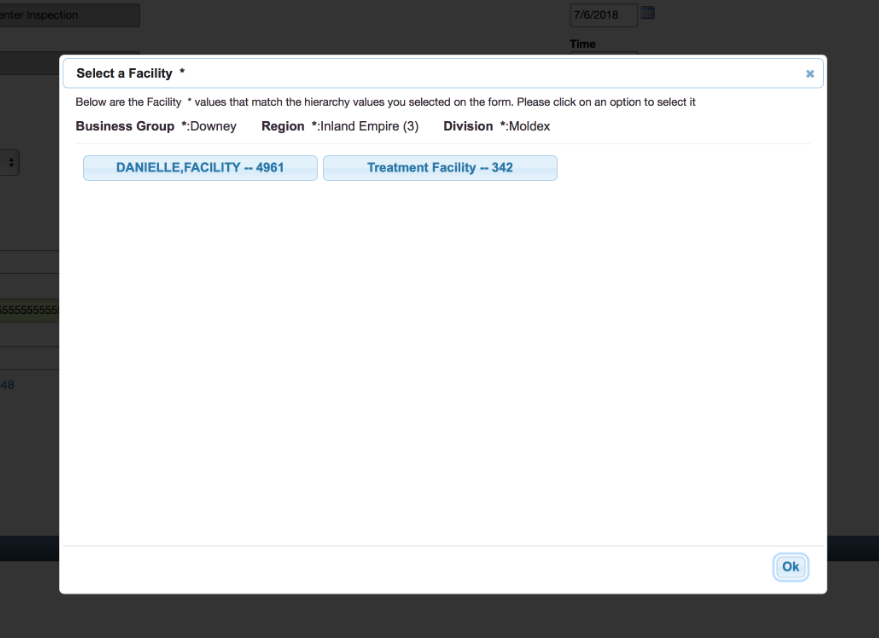Image resolution: width=879 pixels, height=640 pixels.
Task: Click the Region Inland Empire (3) value
Action: [x=369, y=127]
